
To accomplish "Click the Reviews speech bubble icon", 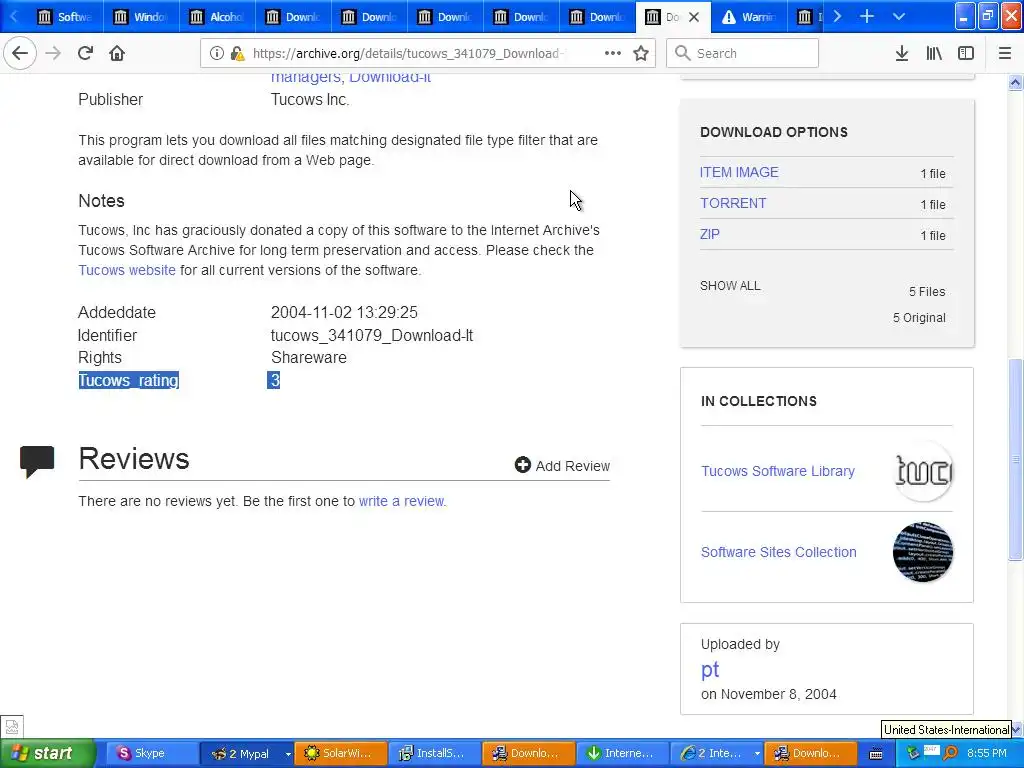I will [x=37, y=461].
